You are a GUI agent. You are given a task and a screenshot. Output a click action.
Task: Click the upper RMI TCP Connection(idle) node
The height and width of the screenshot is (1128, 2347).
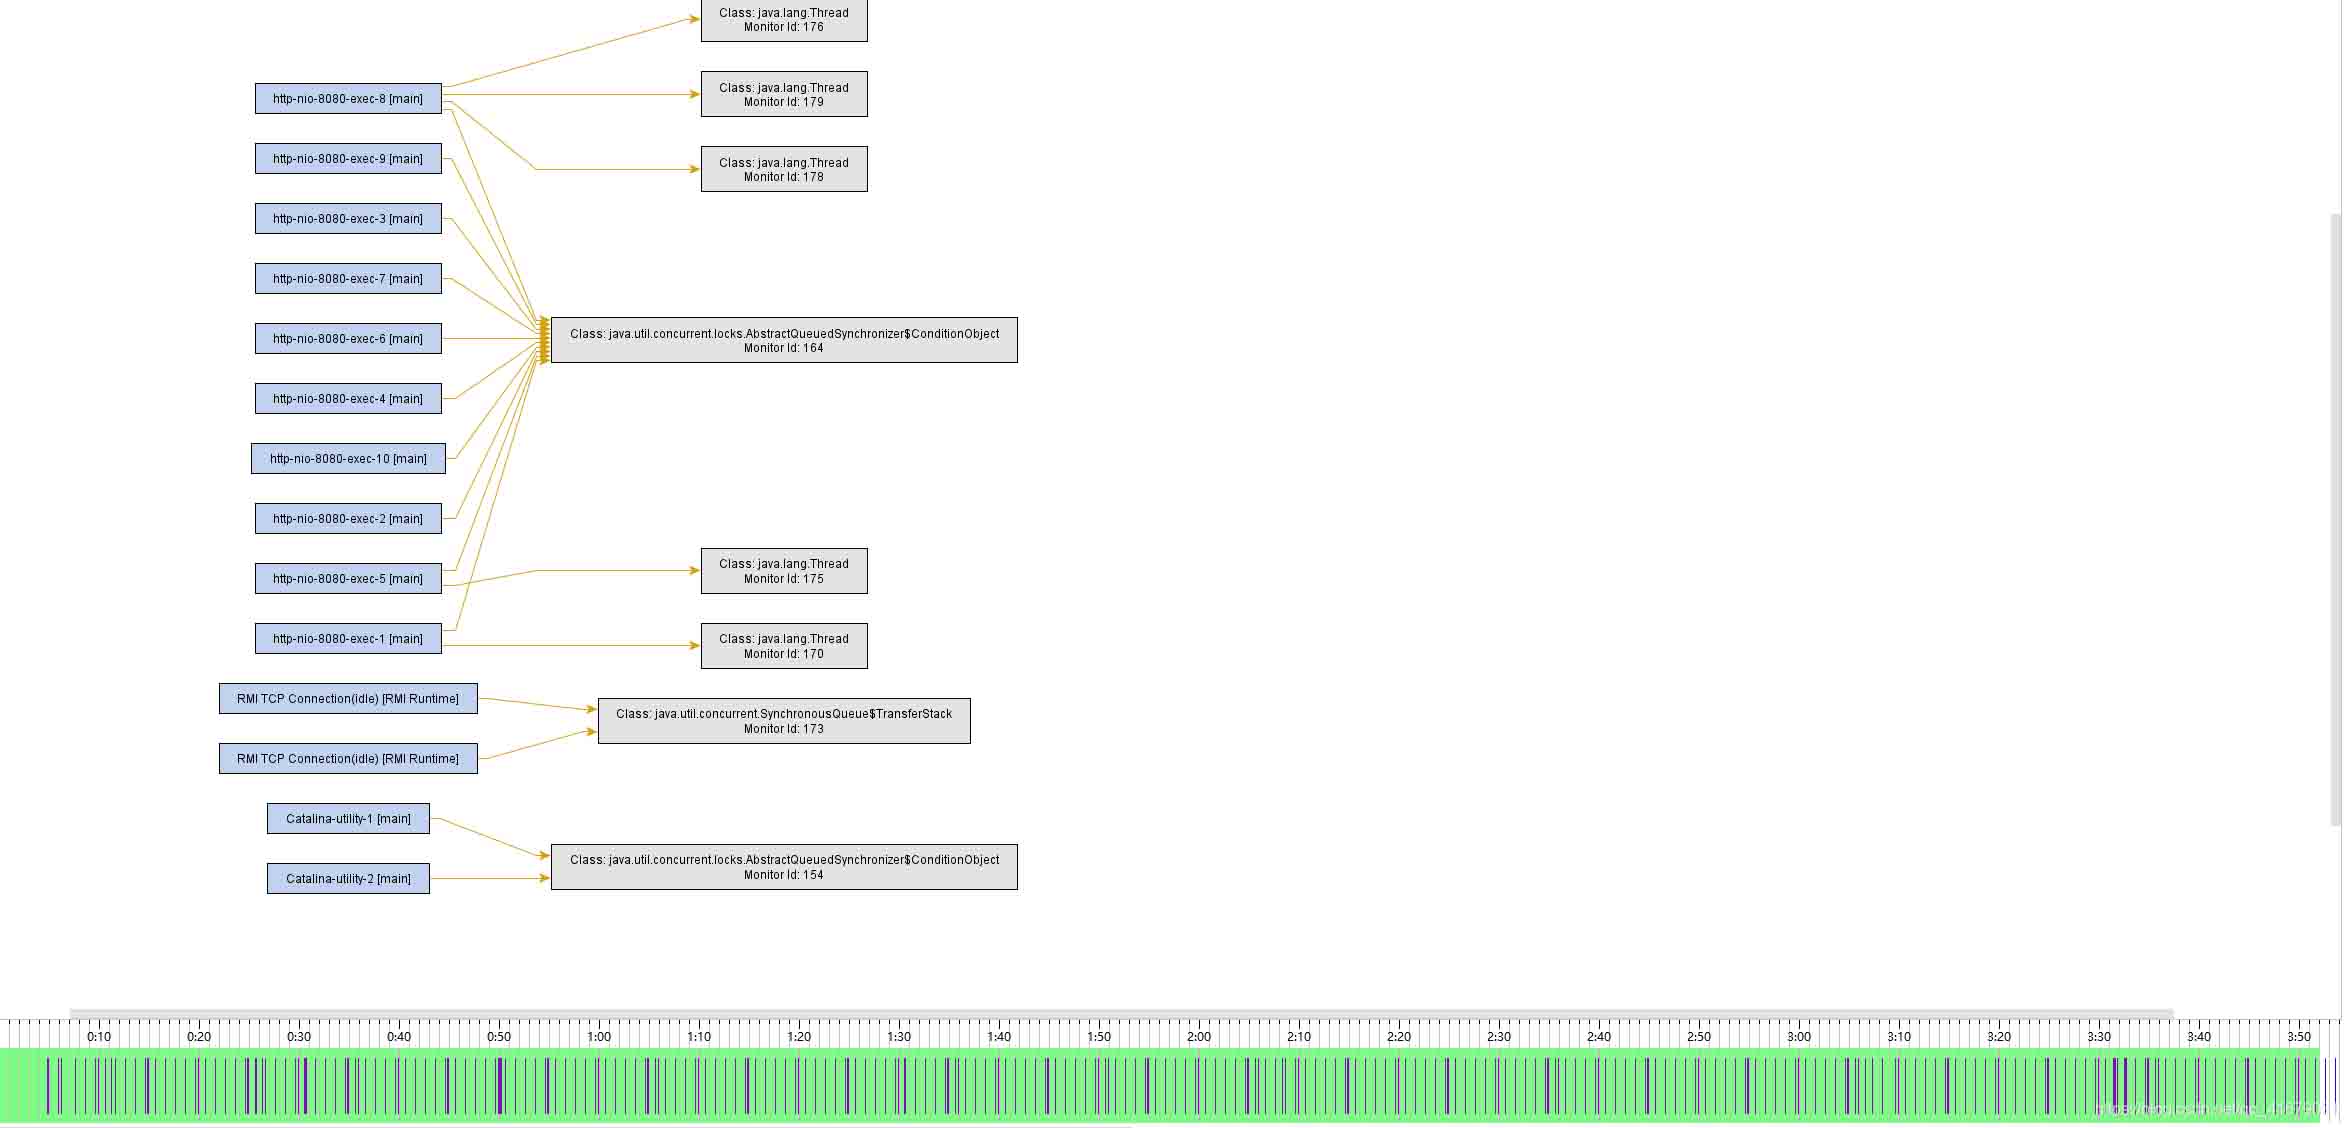(x=348, y=699)
